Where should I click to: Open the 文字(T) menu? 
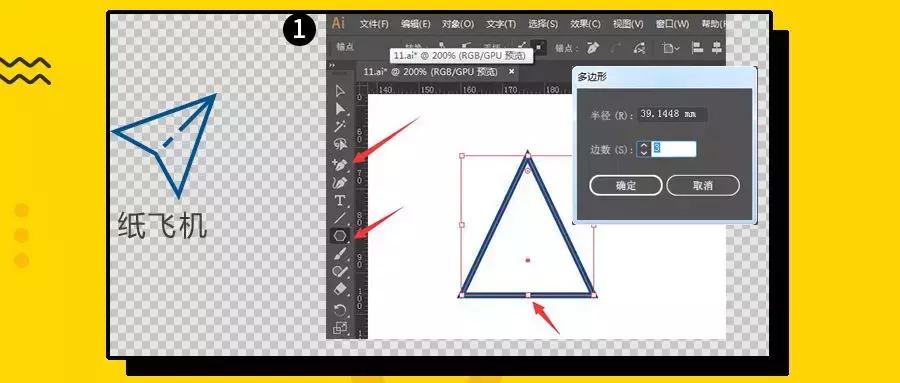pyautogui.click(x=501, y=24)
